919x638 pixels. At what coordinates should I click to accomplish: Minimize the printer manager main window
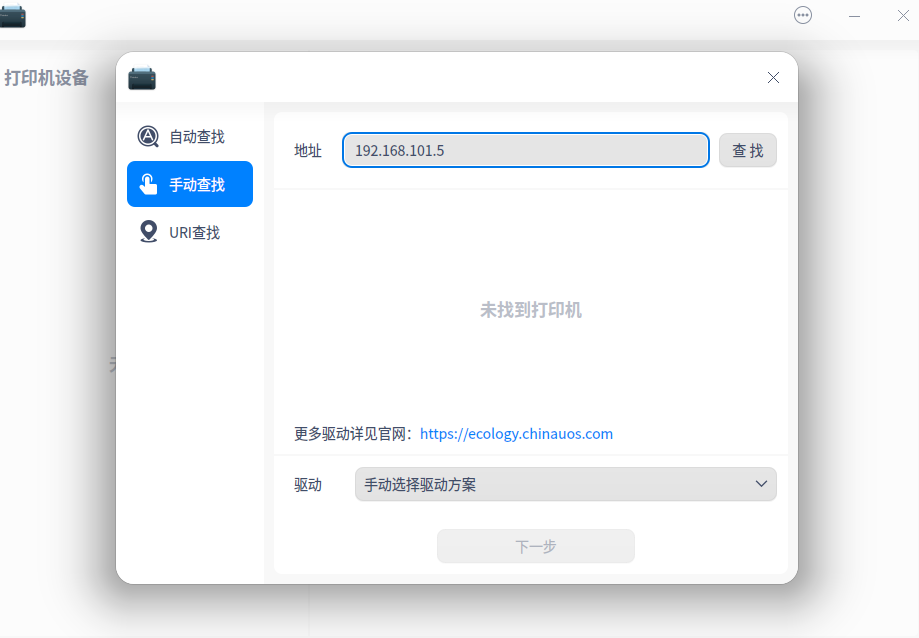855,16
